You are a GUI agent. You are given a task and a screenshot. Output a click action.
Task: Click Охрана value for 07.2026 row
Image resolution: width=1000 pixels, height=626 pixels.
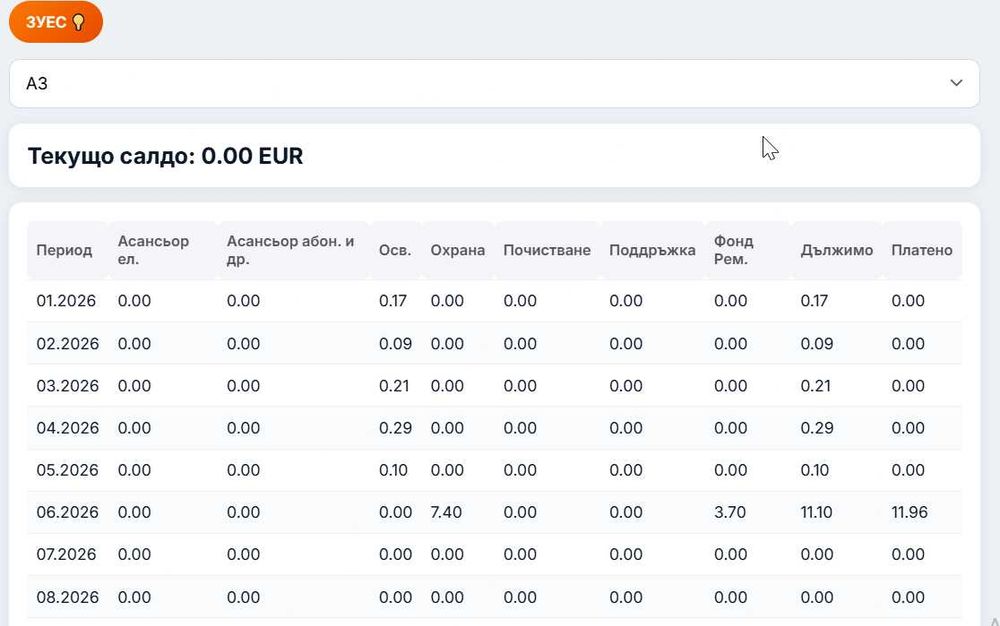pyautogui.click(x=447, y=554)
